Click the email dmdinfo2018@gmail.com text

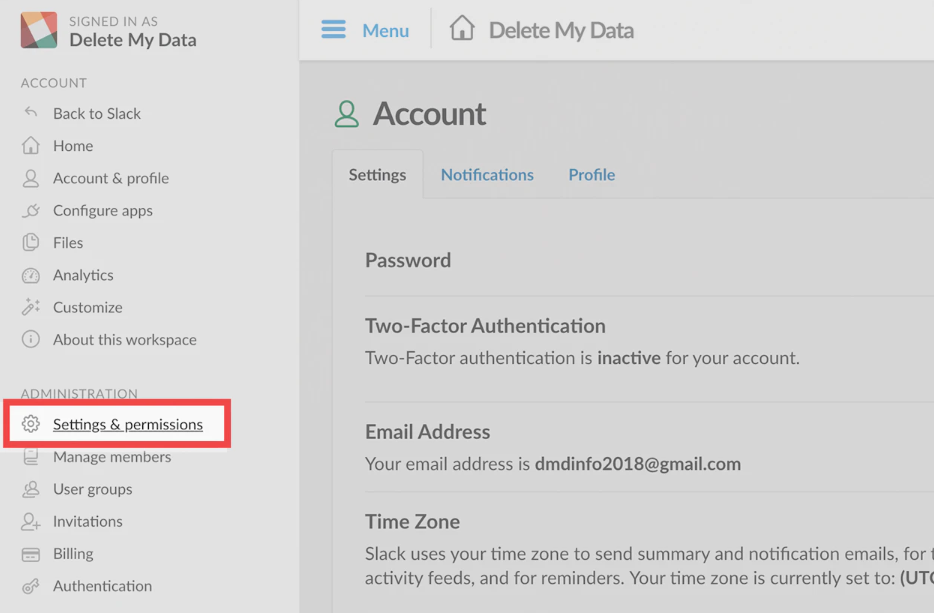click(638, 464)
